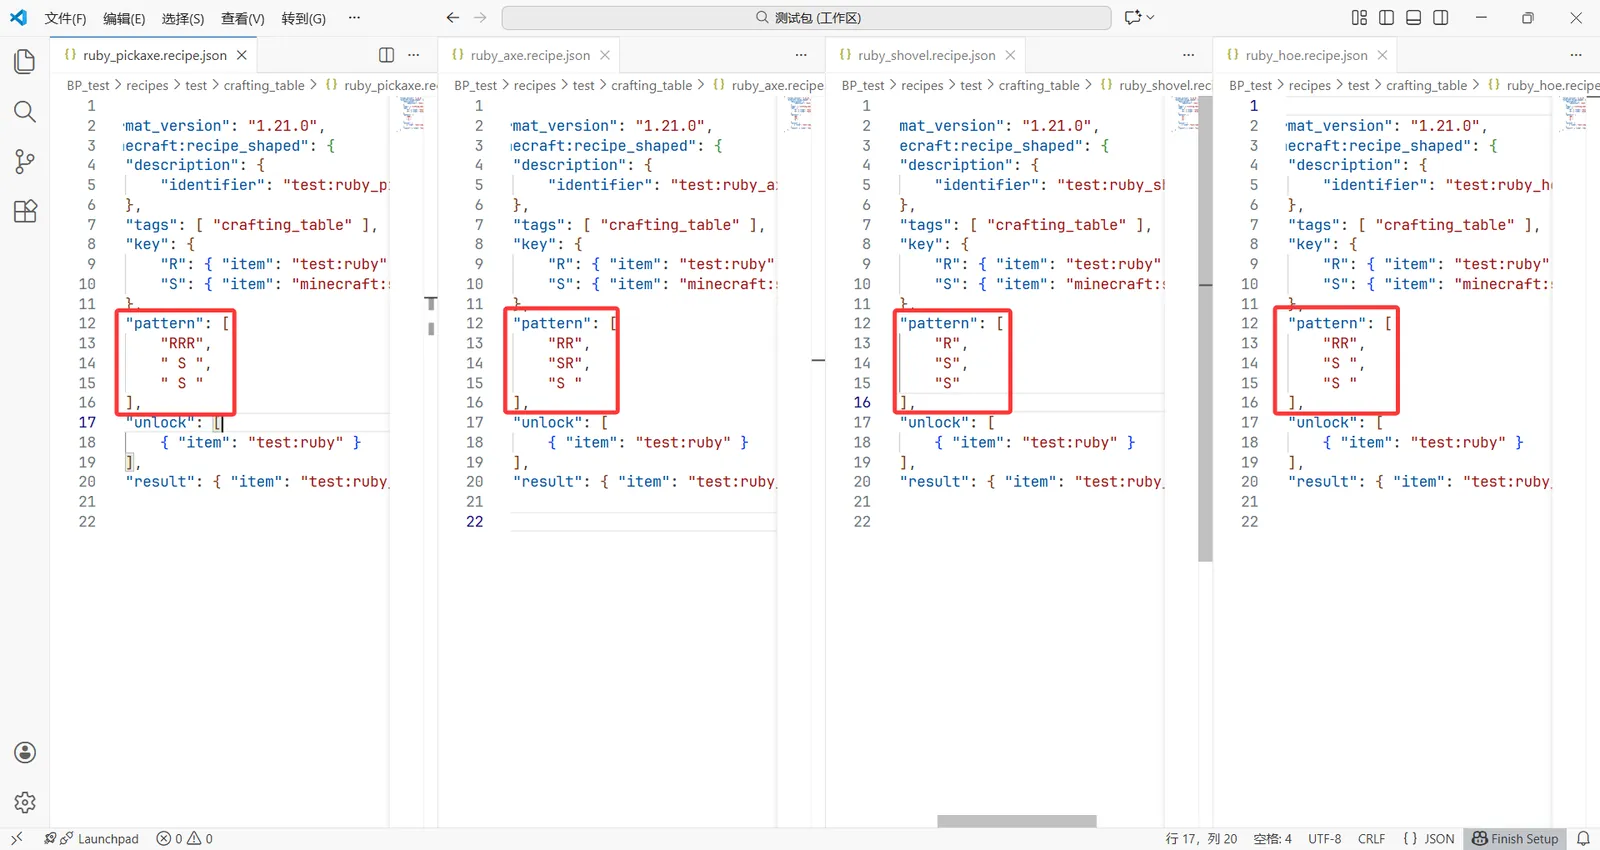Open the 文件(F) menu
This screenshot has width=1600, height=850.
coord(65,18)
